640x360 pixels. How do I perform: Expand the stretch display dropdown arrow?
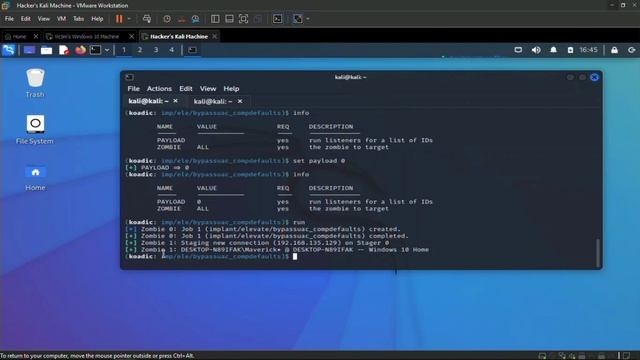(308, 19)
